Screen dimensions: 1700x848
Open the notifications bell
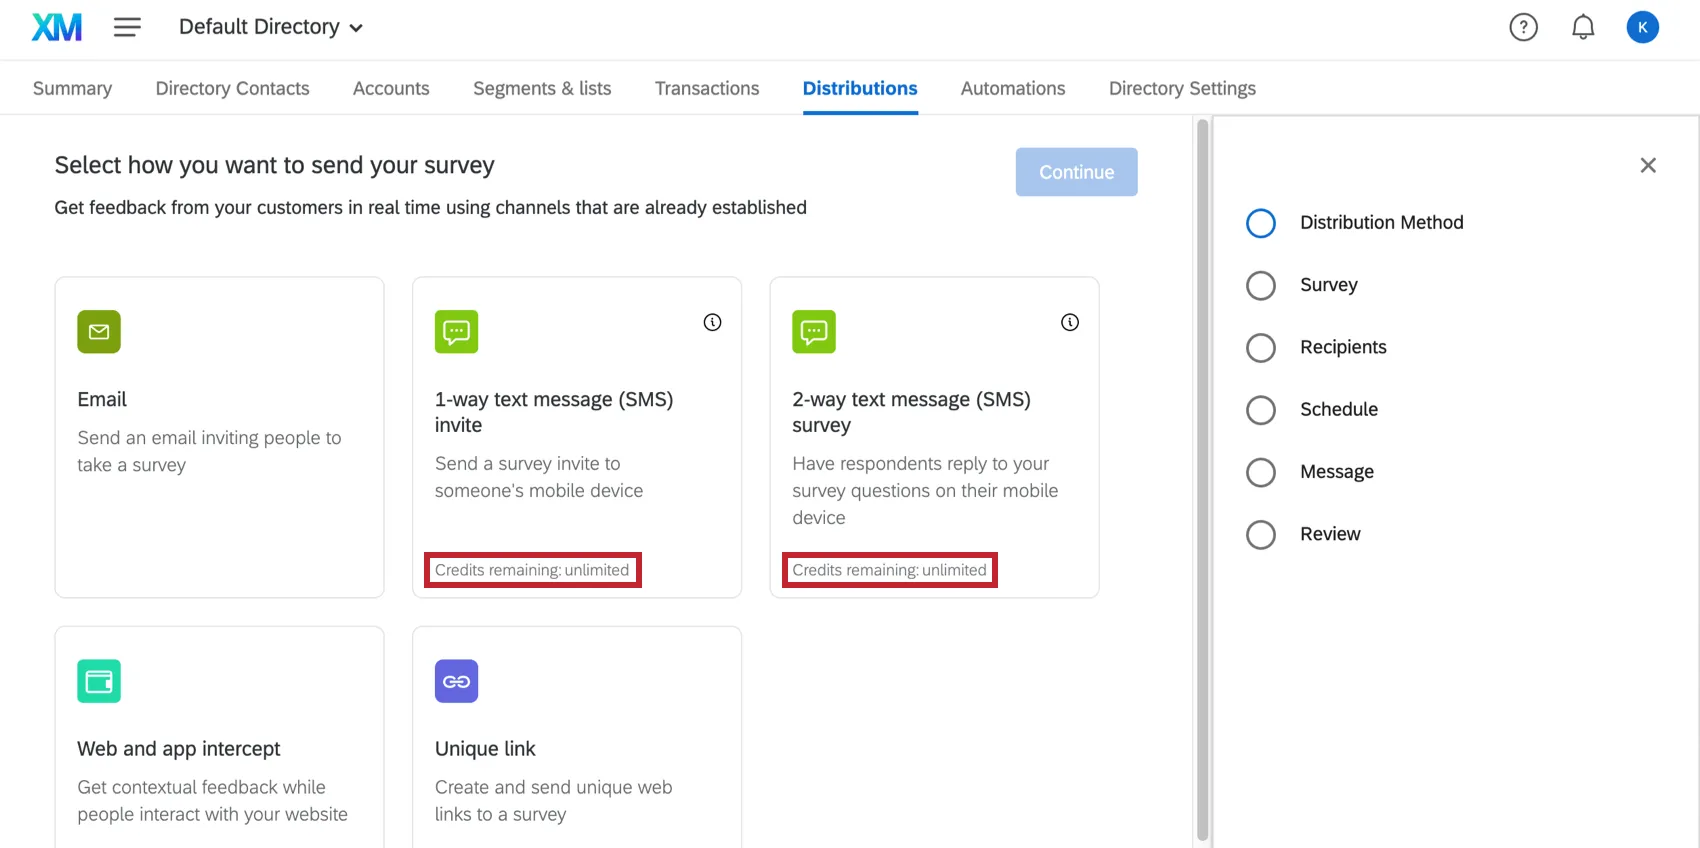(1583, 27)
